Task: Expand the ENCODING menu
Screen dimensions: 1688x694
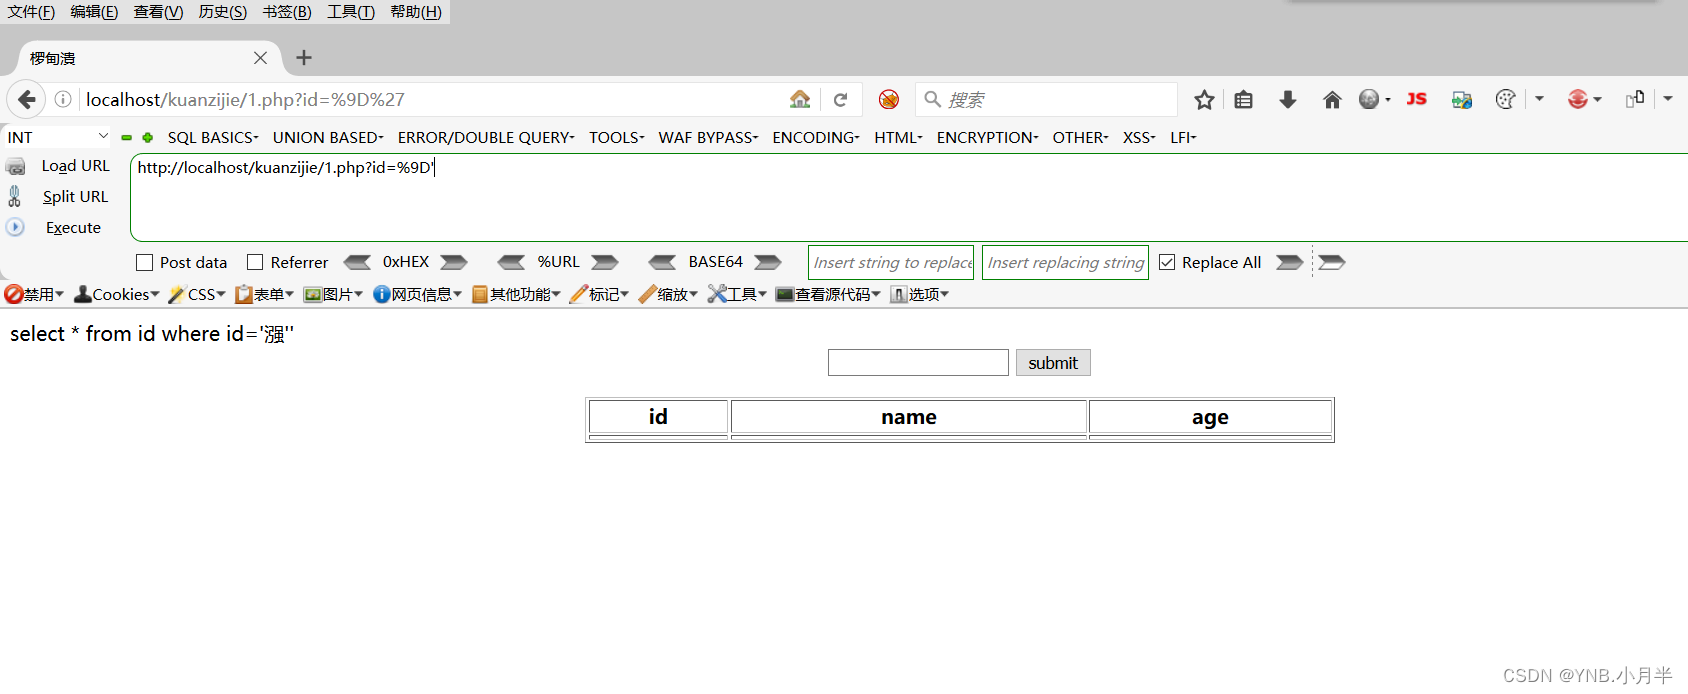Action: [816, 137]
